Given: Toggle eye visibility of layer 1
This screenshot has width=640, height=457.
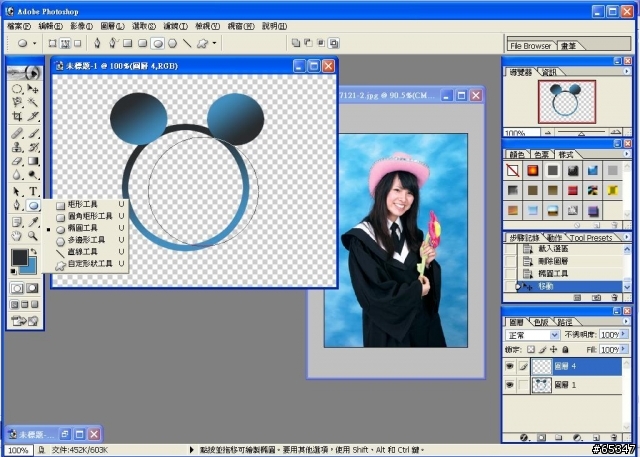Looking at the screenshot, I should [509, 385].
